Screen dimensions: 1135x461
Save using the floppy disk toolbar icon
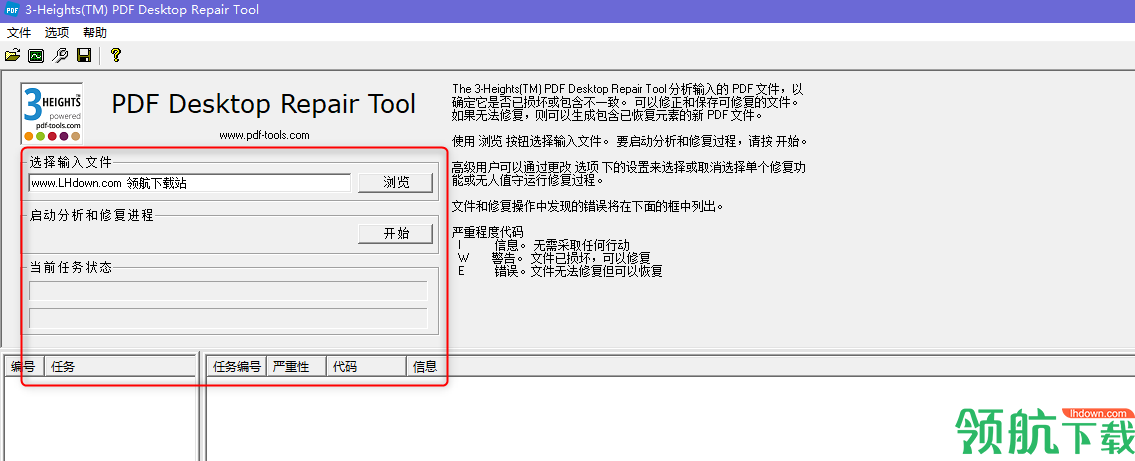(84, 55)
